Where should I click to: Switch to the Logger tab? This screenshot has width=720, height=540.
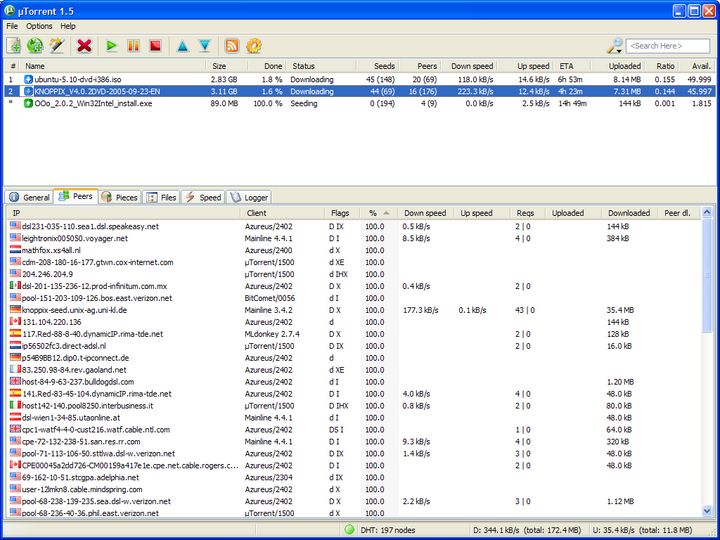[249, 197]
